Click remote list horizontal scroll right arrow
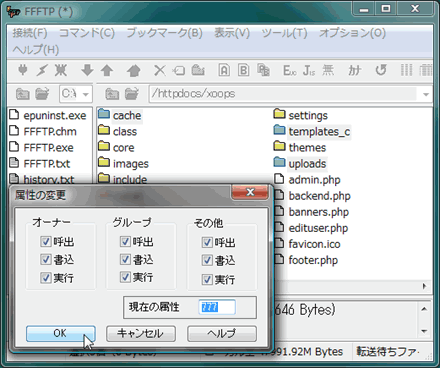The width and height of the screenshot is (441, 369). (424, 286)
